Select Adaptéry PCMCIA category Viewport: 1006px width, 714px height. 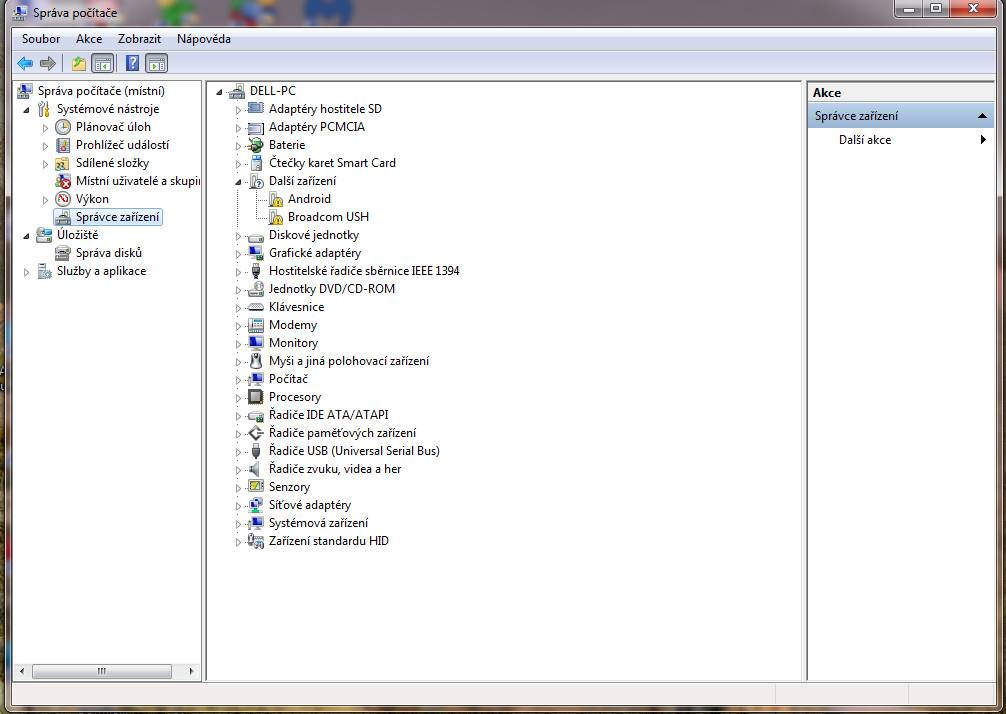(317, 127)
